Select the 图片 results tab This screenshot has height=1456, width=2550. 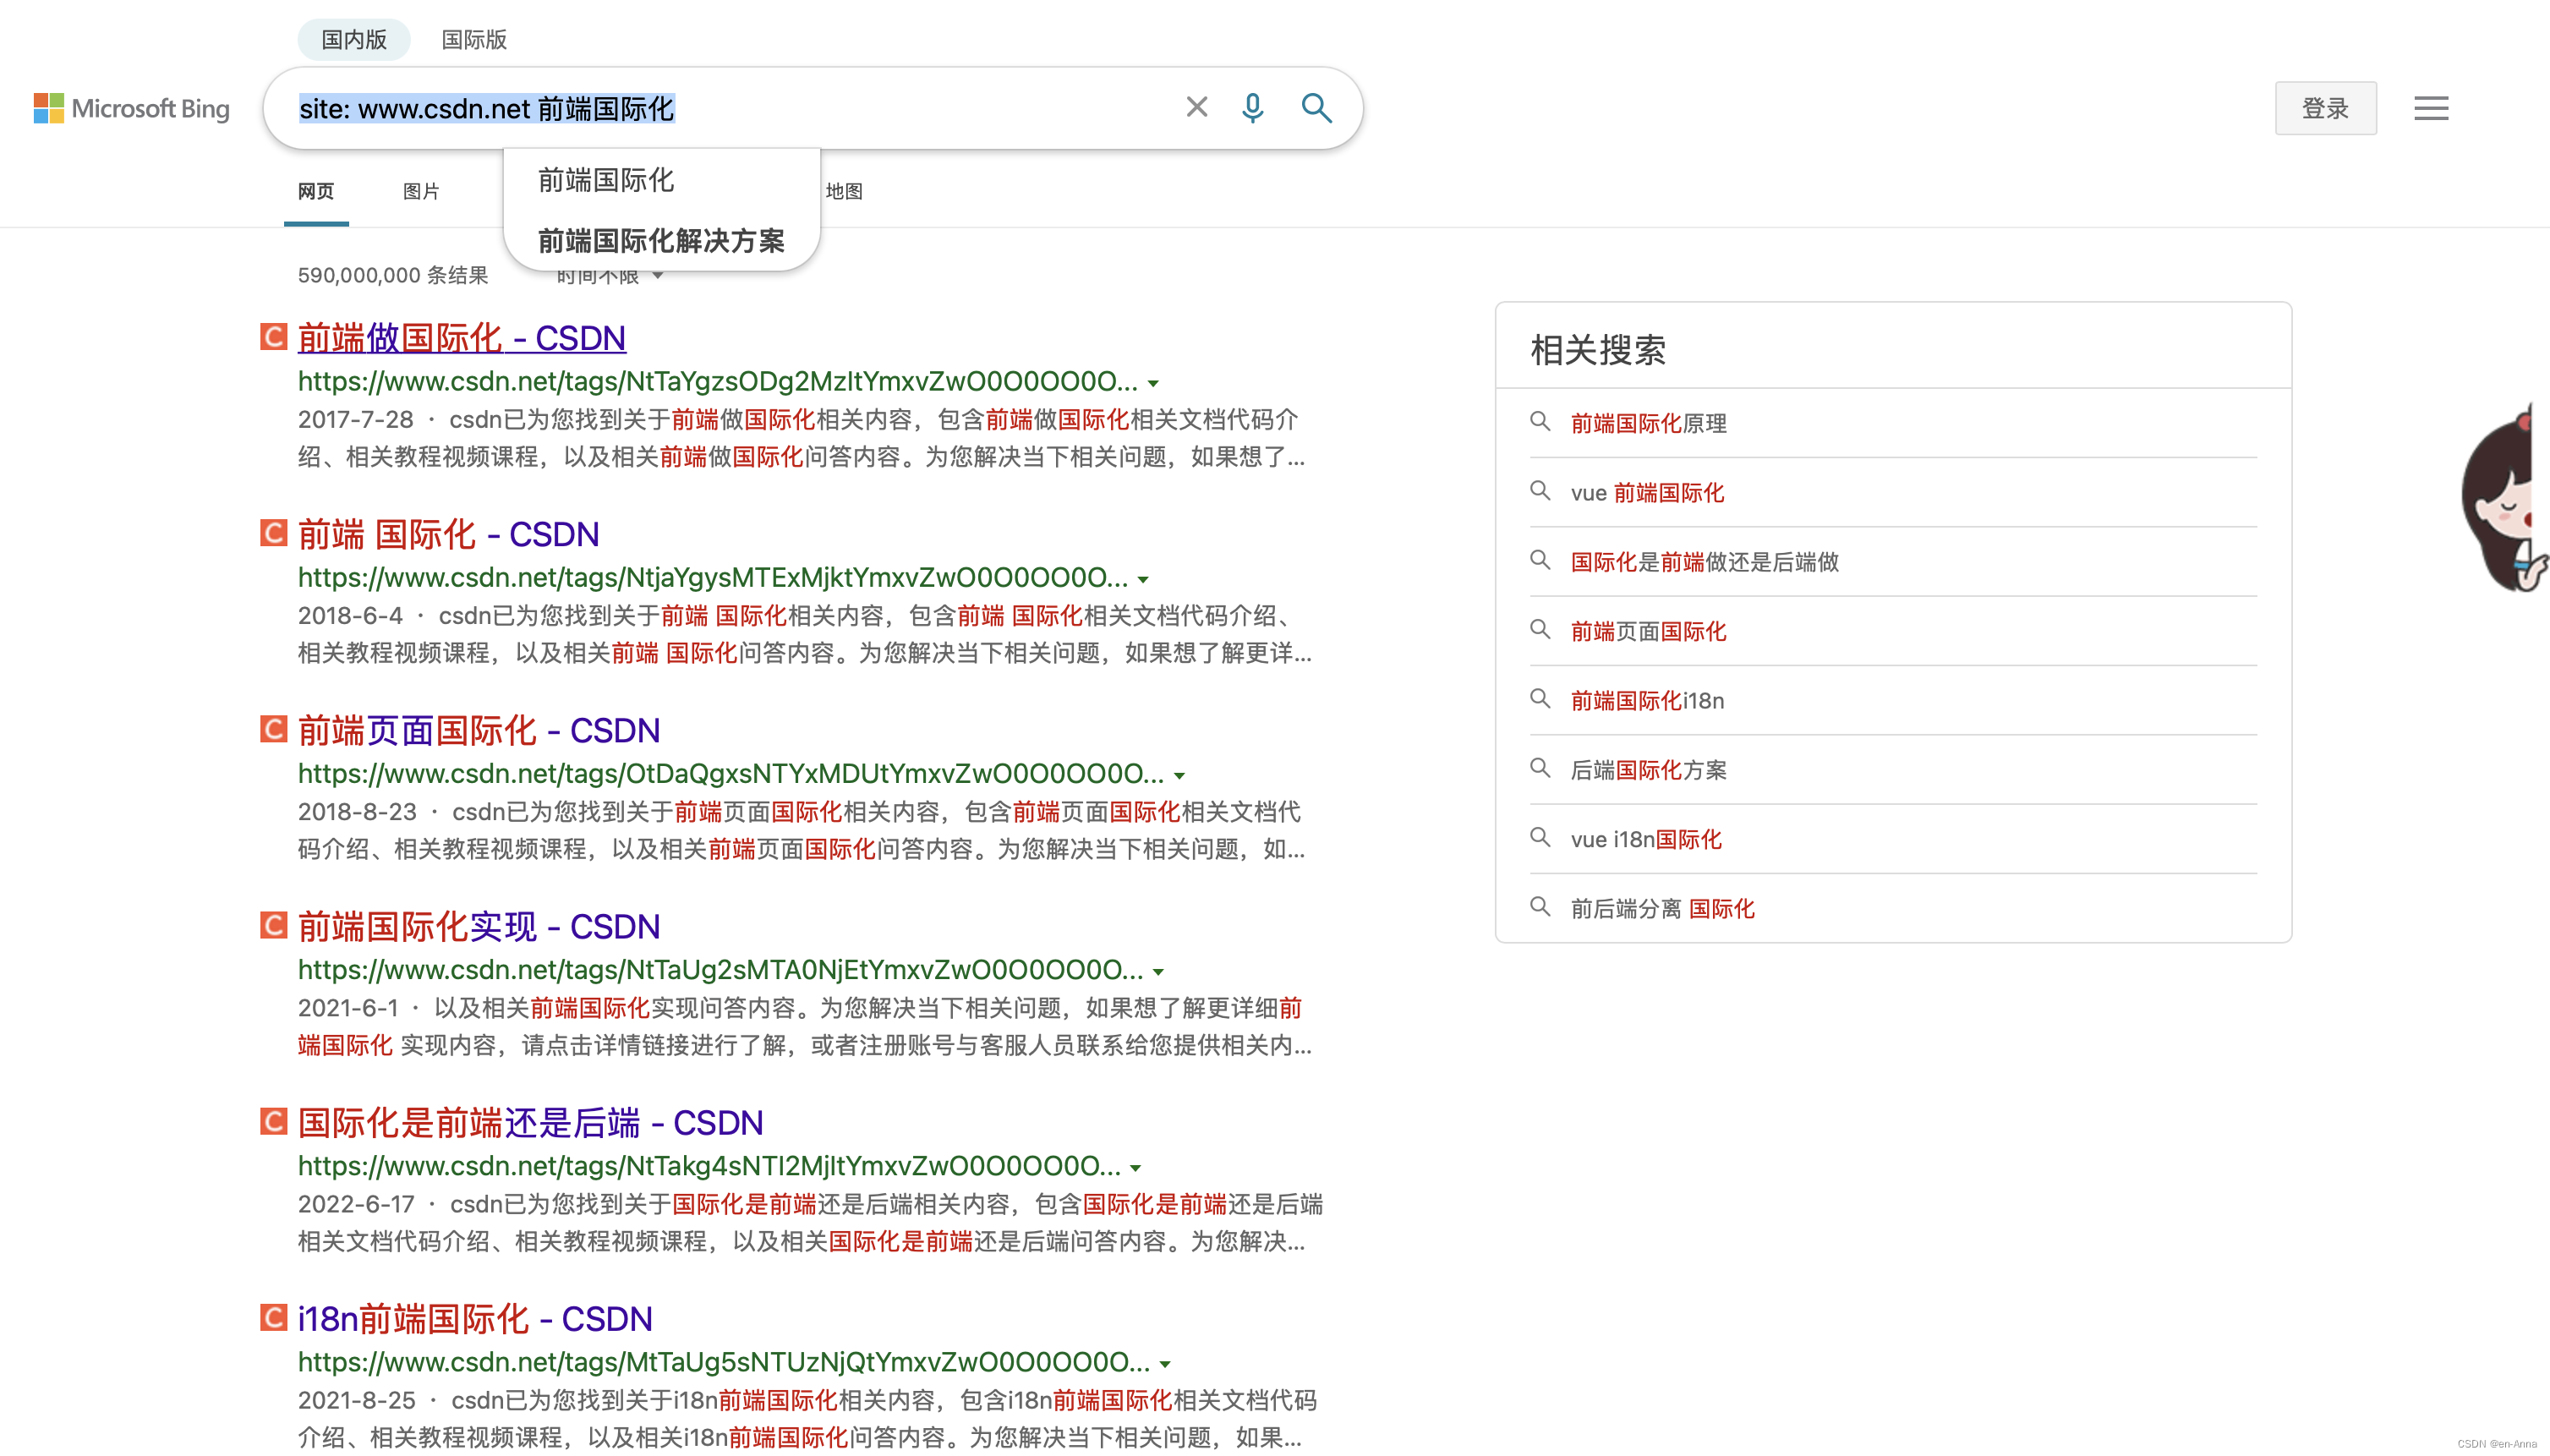(x=421, y=191)
